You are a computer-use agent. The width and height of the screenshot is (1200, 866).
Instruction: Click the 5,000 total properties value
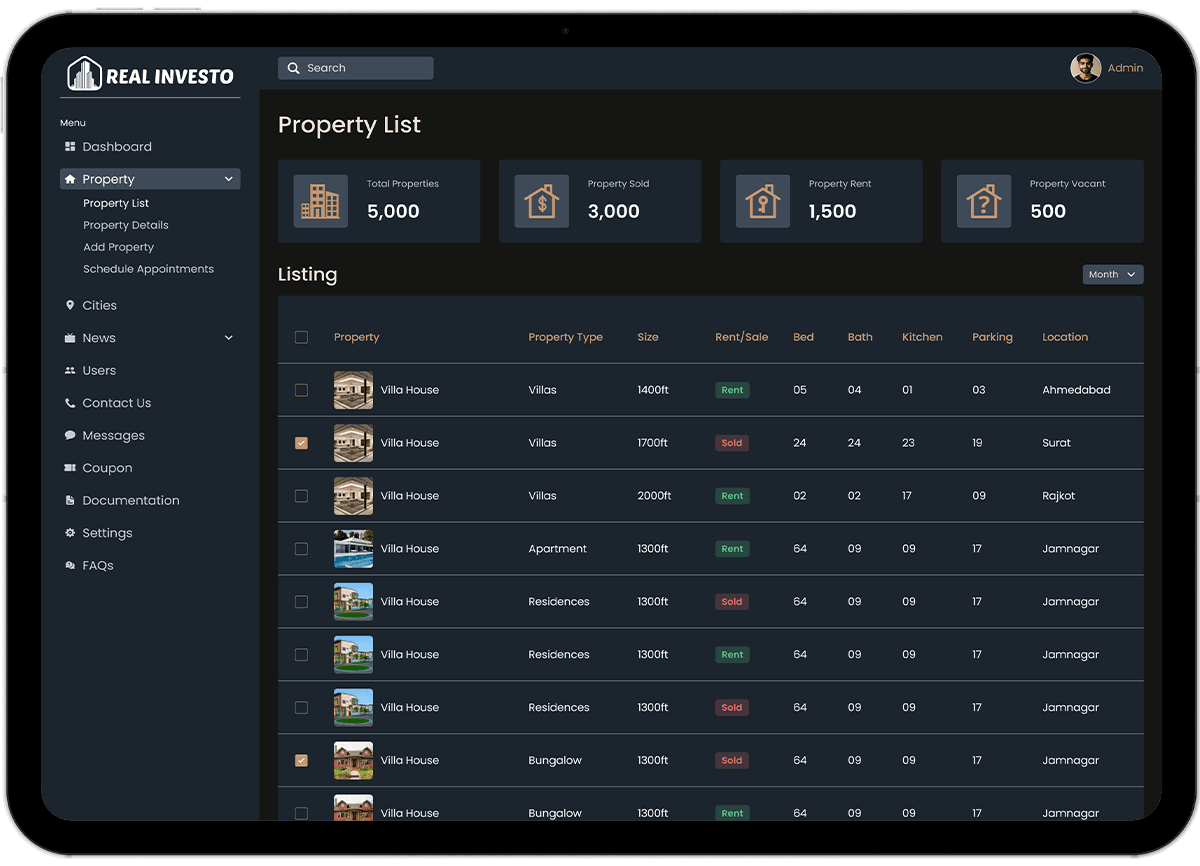tap(393, 211)
